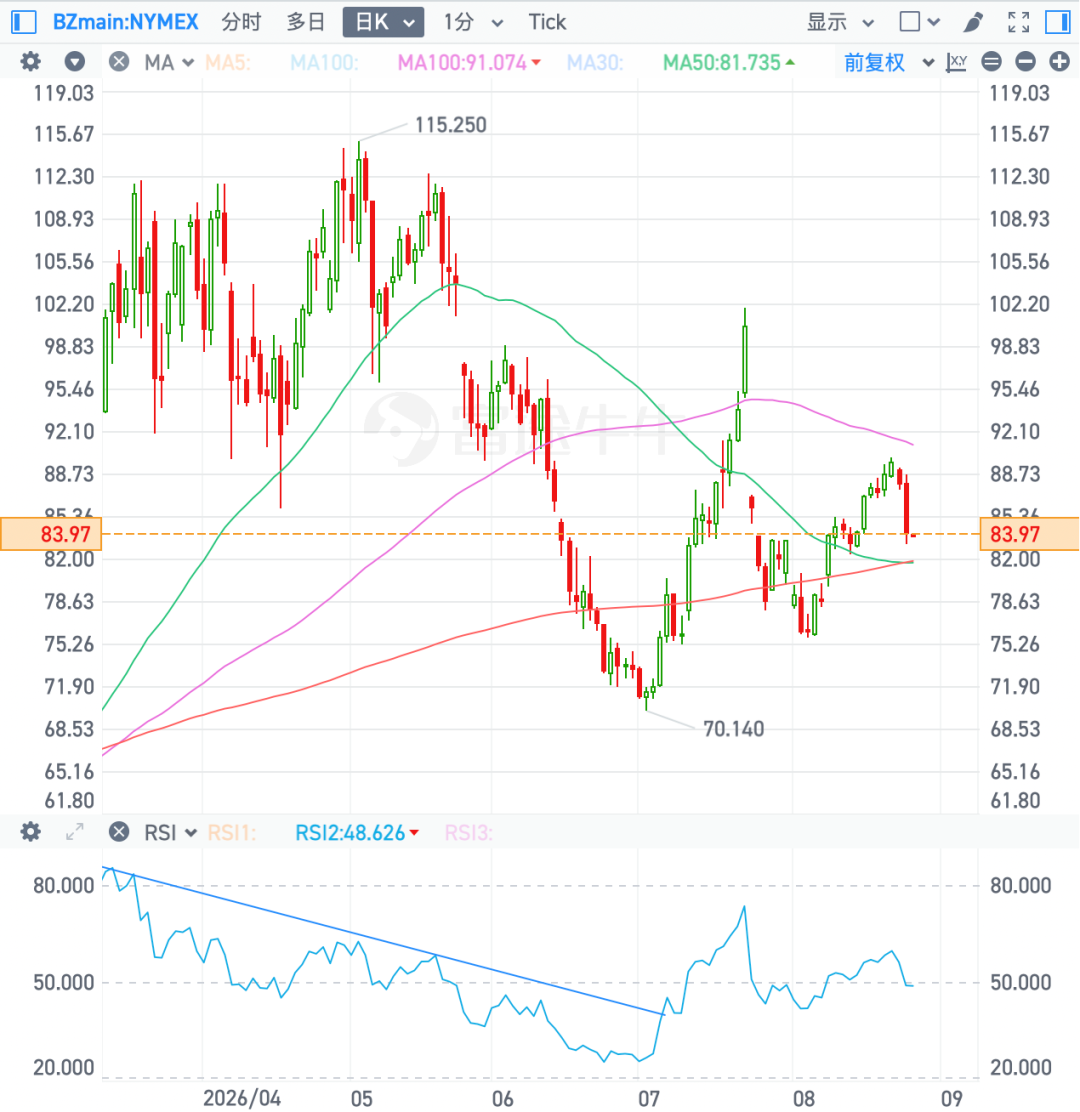This screenshot has height=1112, width=1080.
Task: Click the 115.250 high price label
Action: [x=450, y=125]
